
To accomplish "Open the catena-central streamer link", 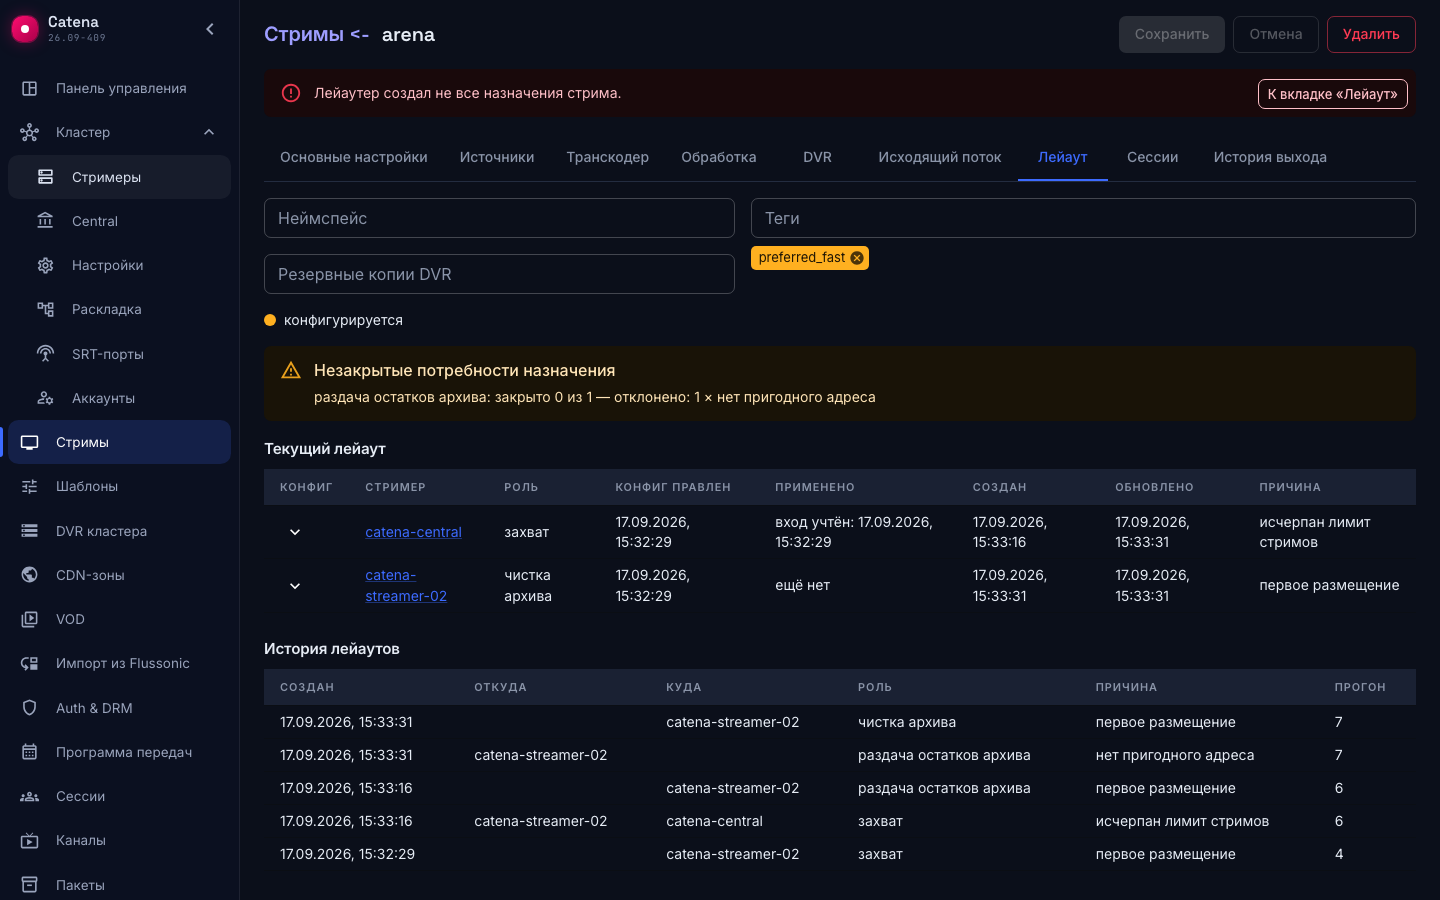I will [x=413, y=532].
